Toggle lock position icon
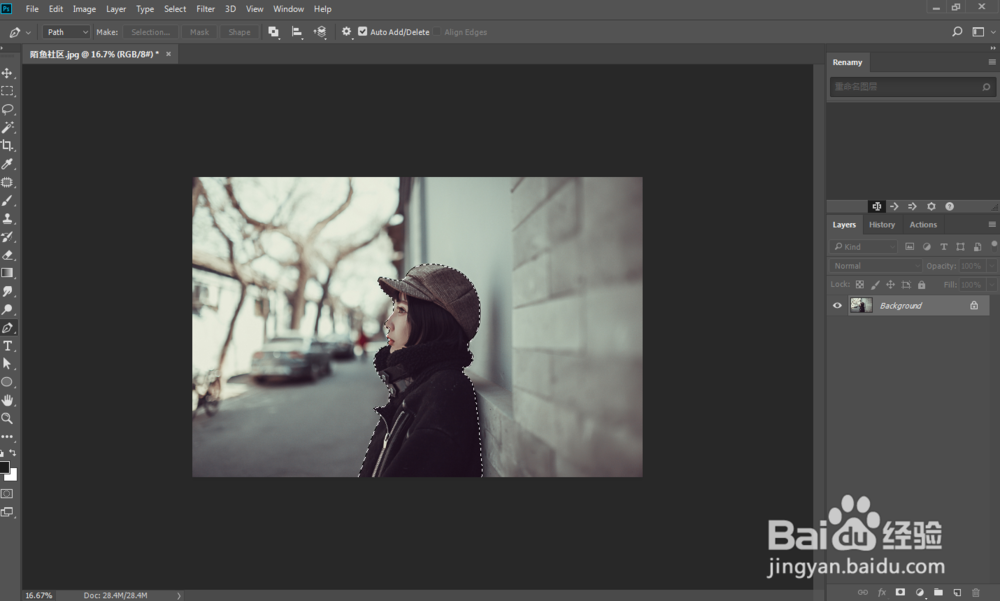 click(890, 285)
